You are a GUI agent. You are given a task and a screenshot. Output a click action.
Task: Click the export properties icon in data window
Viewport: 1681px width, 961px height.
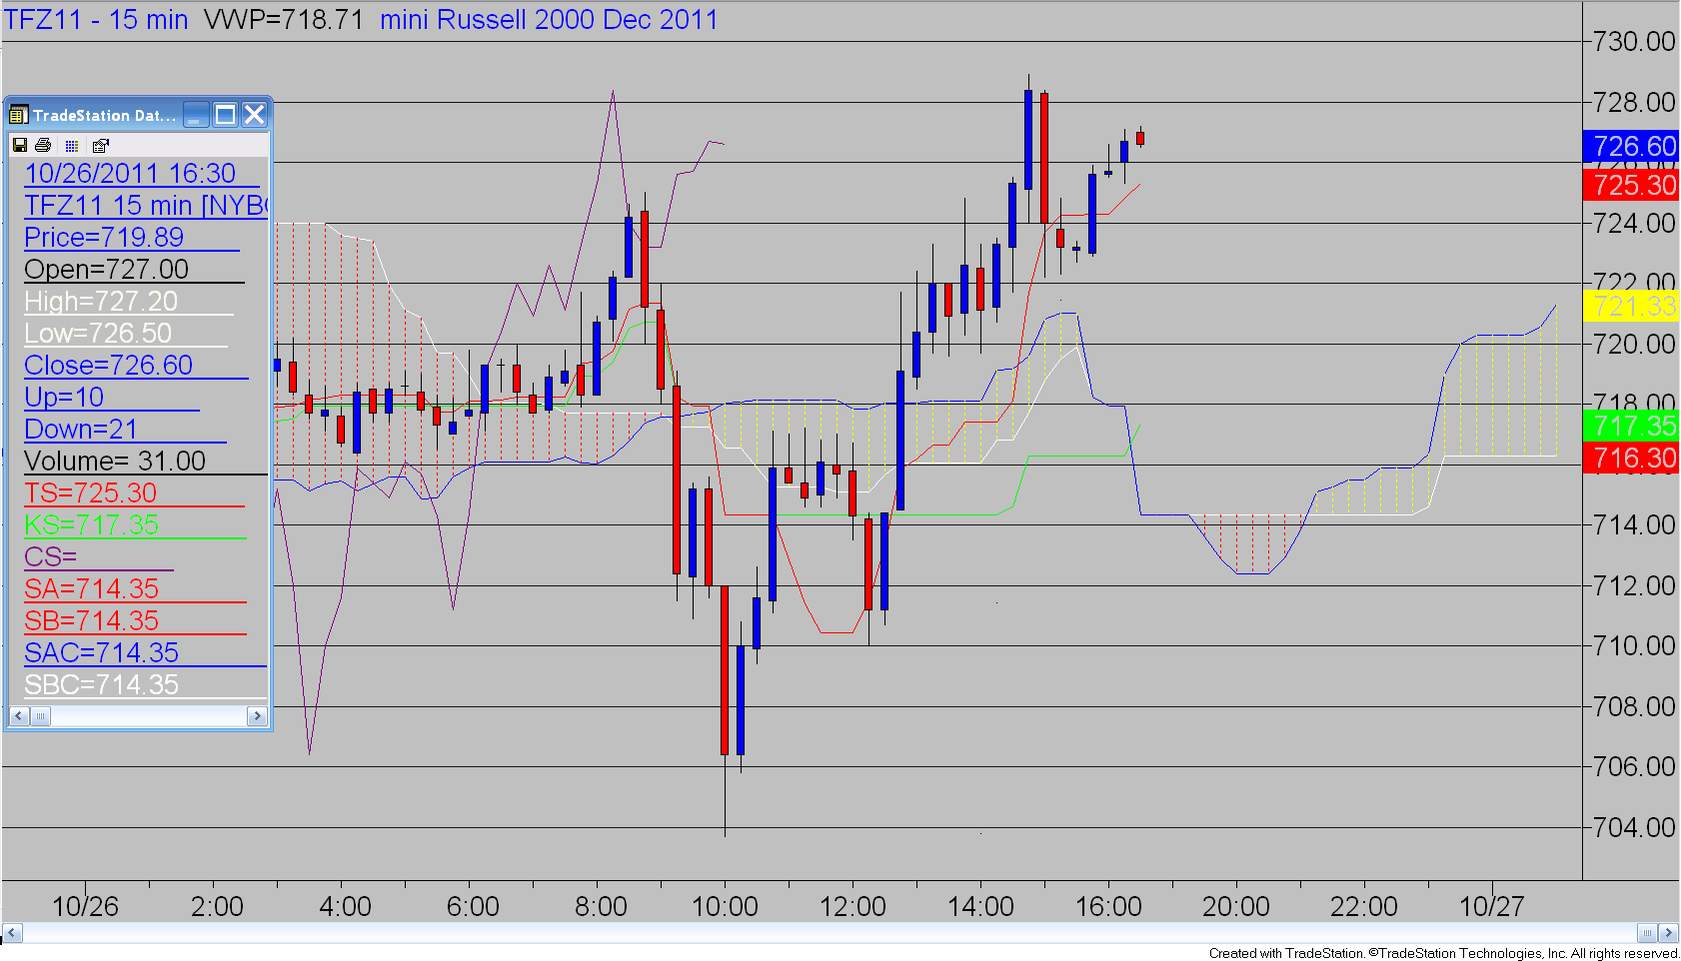[x=100, y=145]
